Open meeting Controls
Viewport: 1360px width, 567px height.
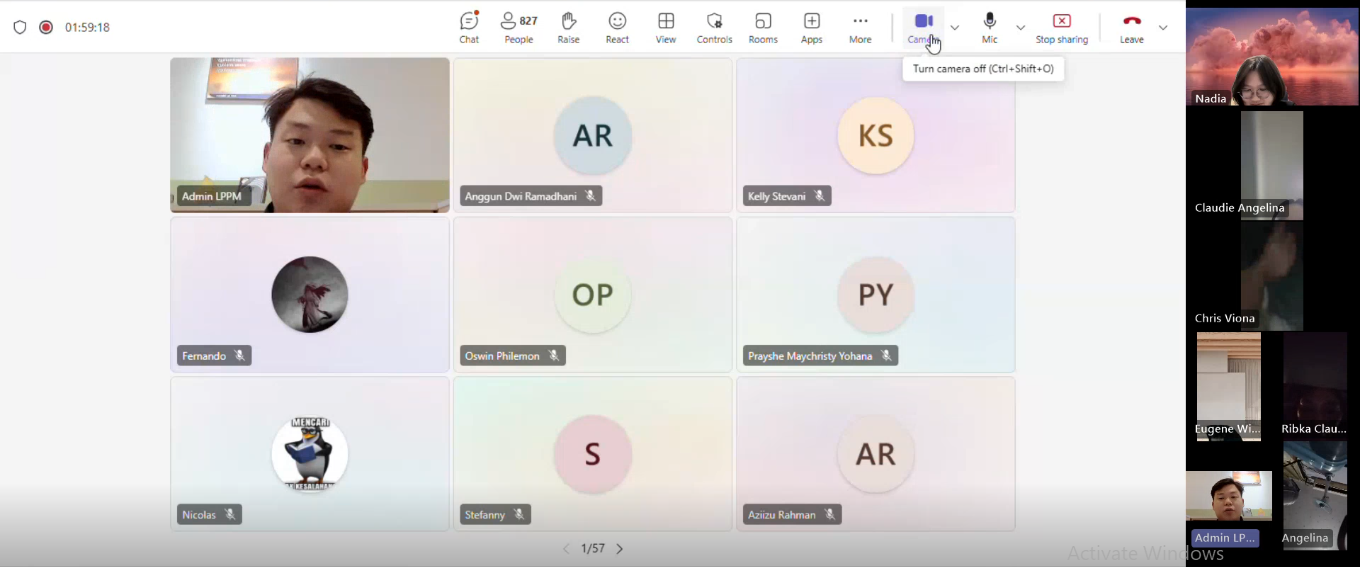coord(714,27)
